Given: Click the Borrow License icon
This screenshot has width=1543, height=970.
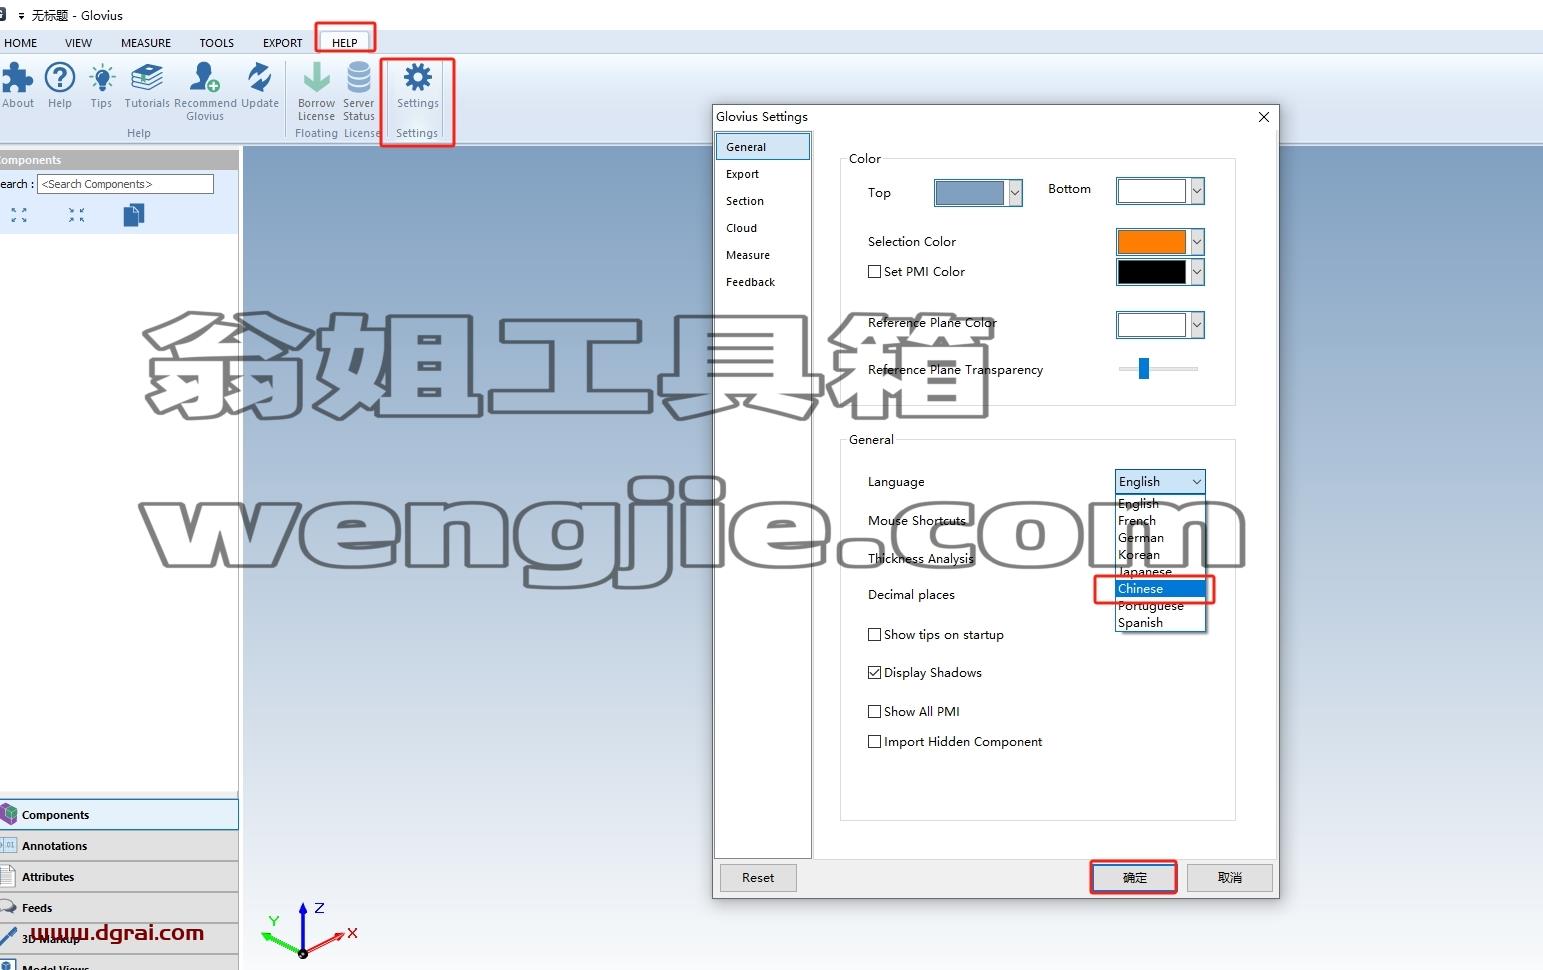Looking at the screenshot, I should 316,78.
